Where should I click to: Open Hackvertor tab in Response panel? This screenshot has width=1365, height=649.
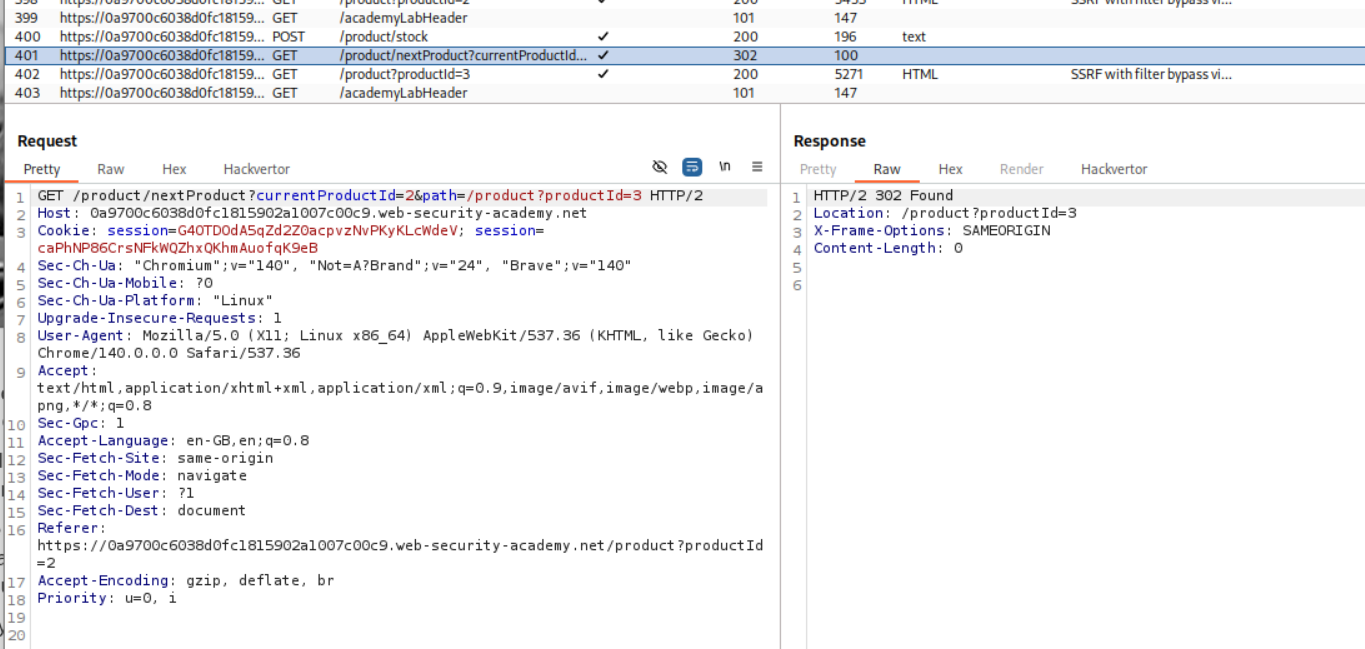click(1114, 169)
